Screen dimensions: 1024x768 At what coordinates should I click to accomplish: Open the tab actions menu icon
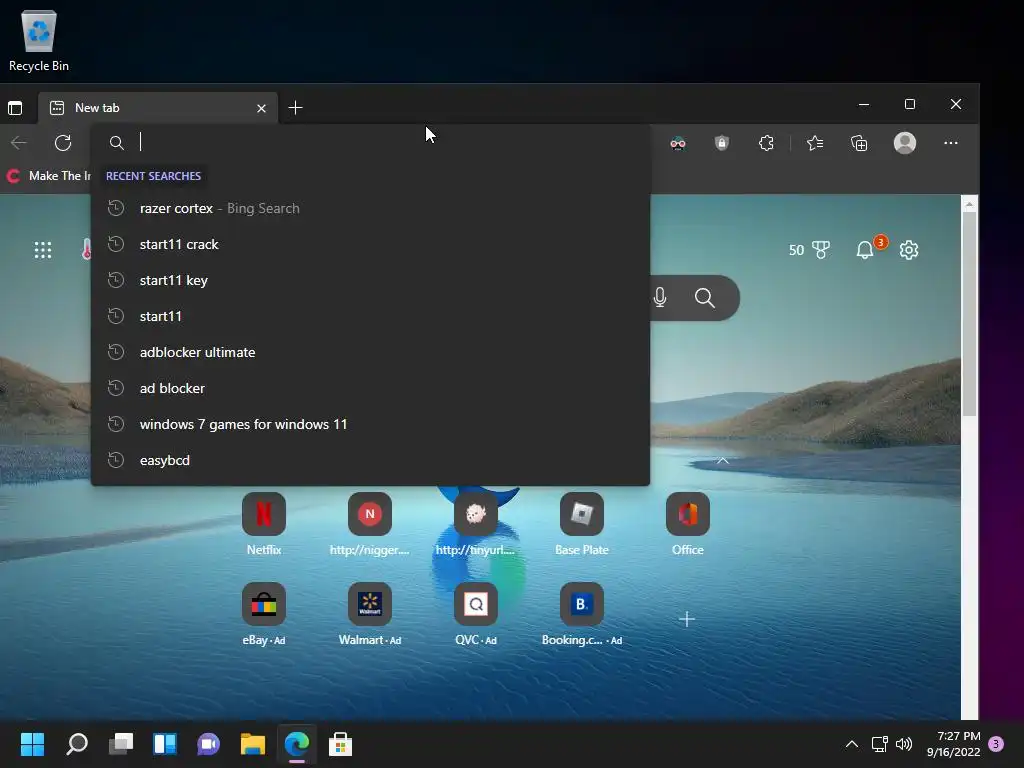pyautogui.click(x=15, y=108)
